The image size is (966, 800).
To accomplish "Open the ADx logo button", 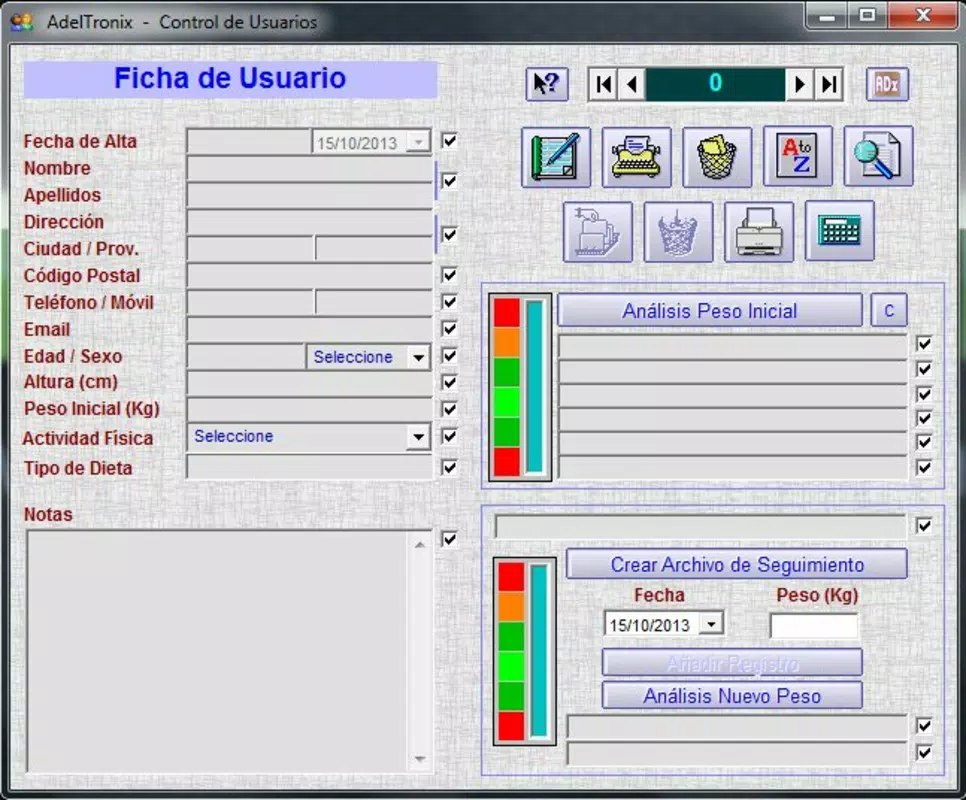I will pyautogui.click(x=887, y=84).
